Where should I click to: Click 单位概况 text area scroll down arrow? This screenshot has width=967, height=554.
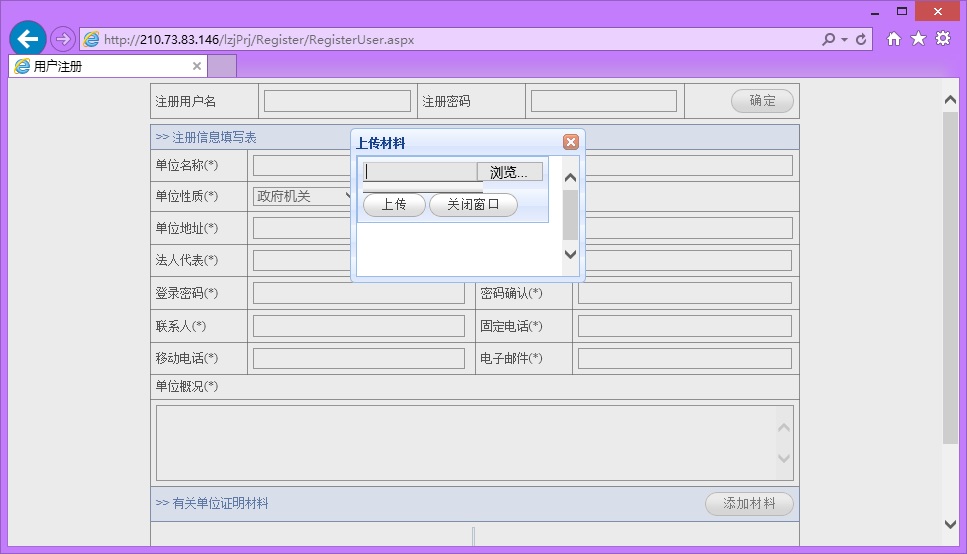coord(784,458)
